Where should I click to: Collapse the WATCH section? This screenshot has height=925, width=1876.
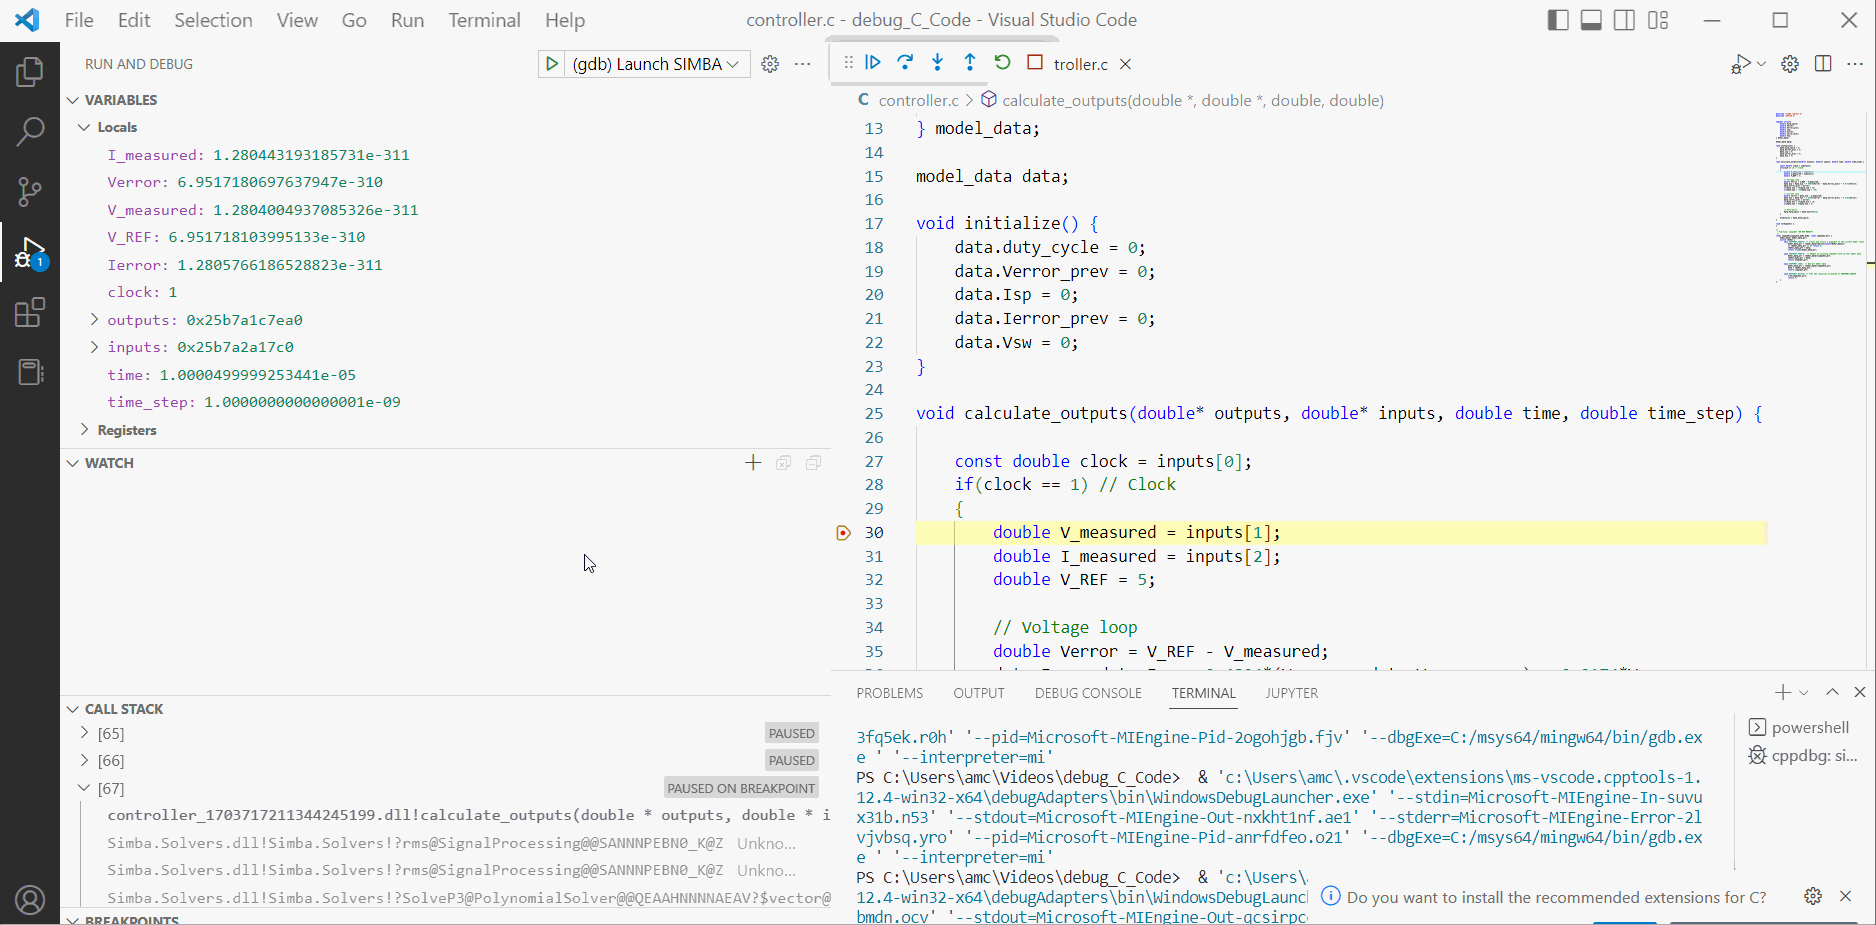(x=72, y=463)
